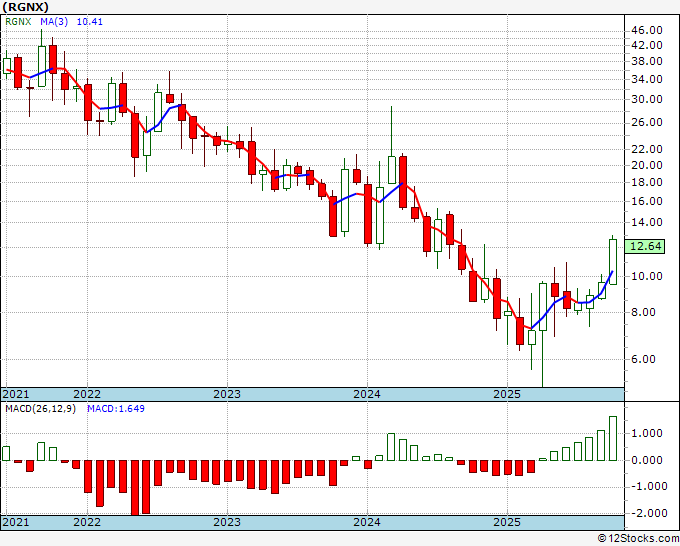Screen dimensions: 680x546
Task: Click the 18.00 price axis label
Action: pos(647,182)
